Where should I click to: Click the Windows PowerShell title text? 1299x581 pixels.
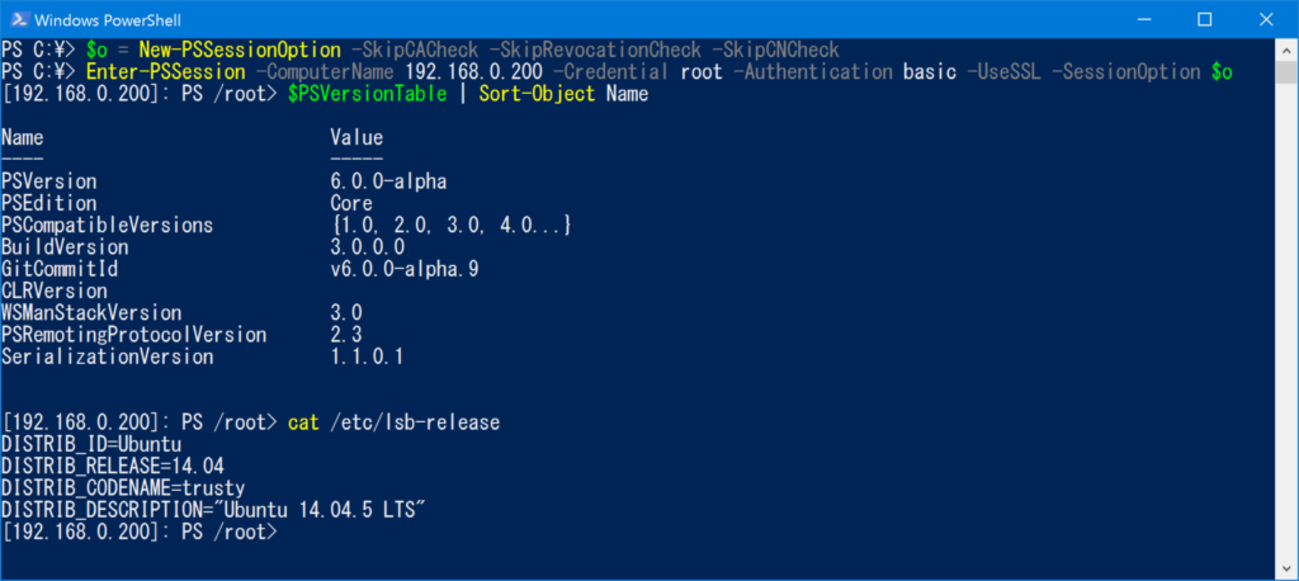[108, 20]
